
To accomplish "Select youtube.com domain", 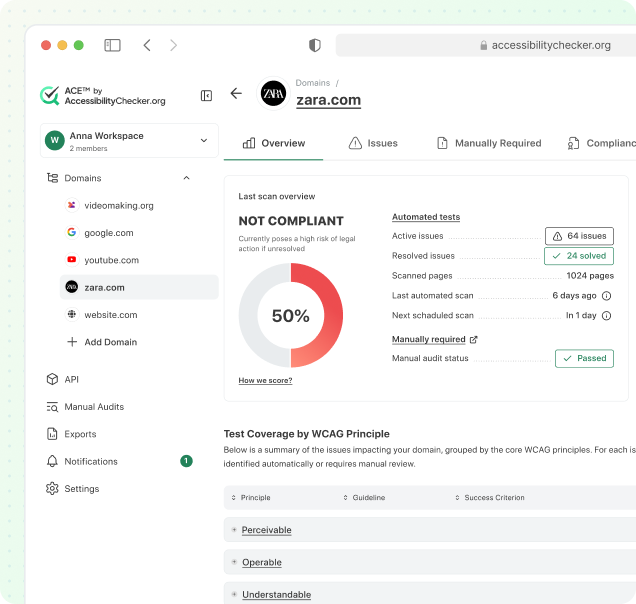I will pyautogui.click(x=112, y=260).
